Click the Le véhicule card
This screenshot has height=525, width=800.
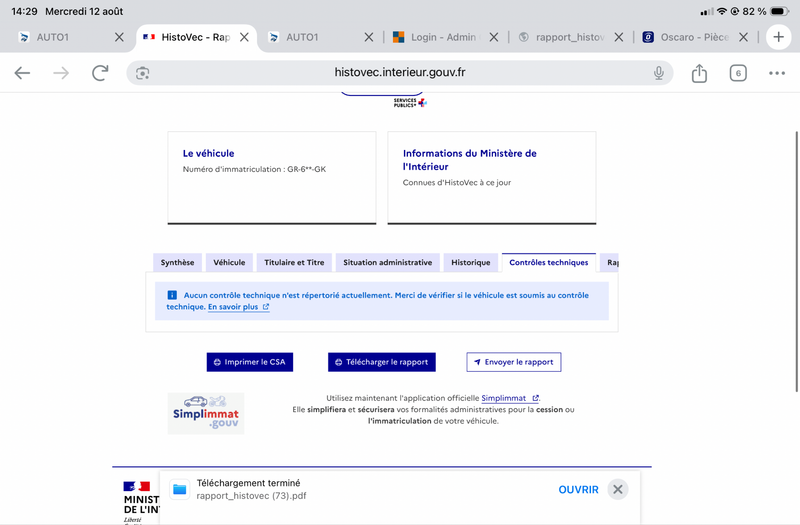pos(272,178)
